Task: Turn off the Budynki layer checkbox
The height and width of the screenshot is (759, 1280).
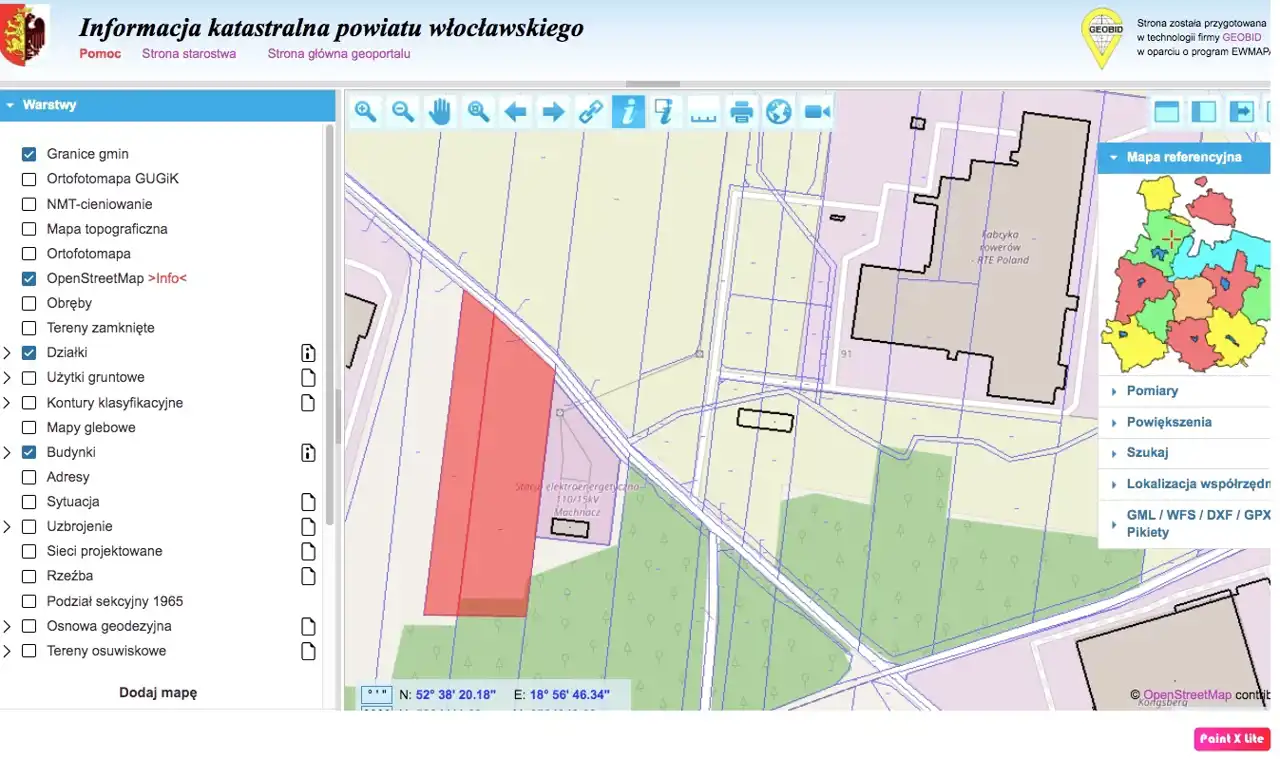Action: click(x=29, y=452)
